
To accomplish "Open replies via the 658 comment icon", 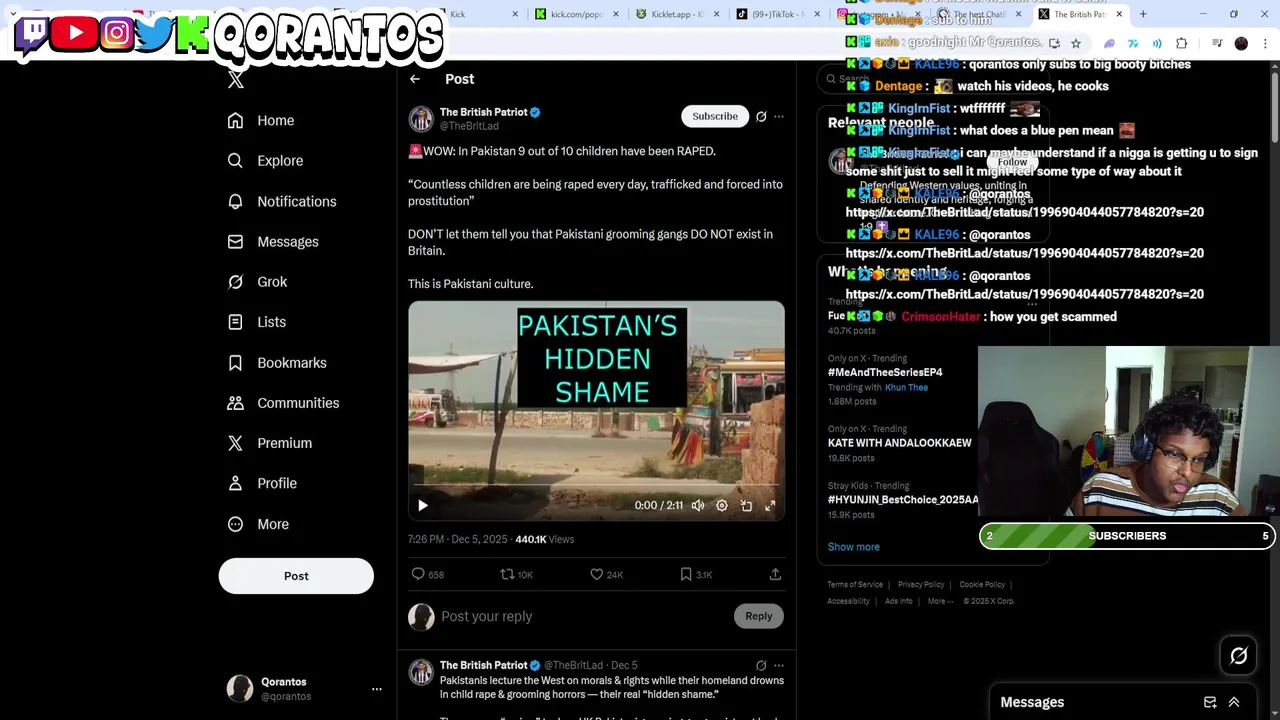I will click(x=427, y=574).
